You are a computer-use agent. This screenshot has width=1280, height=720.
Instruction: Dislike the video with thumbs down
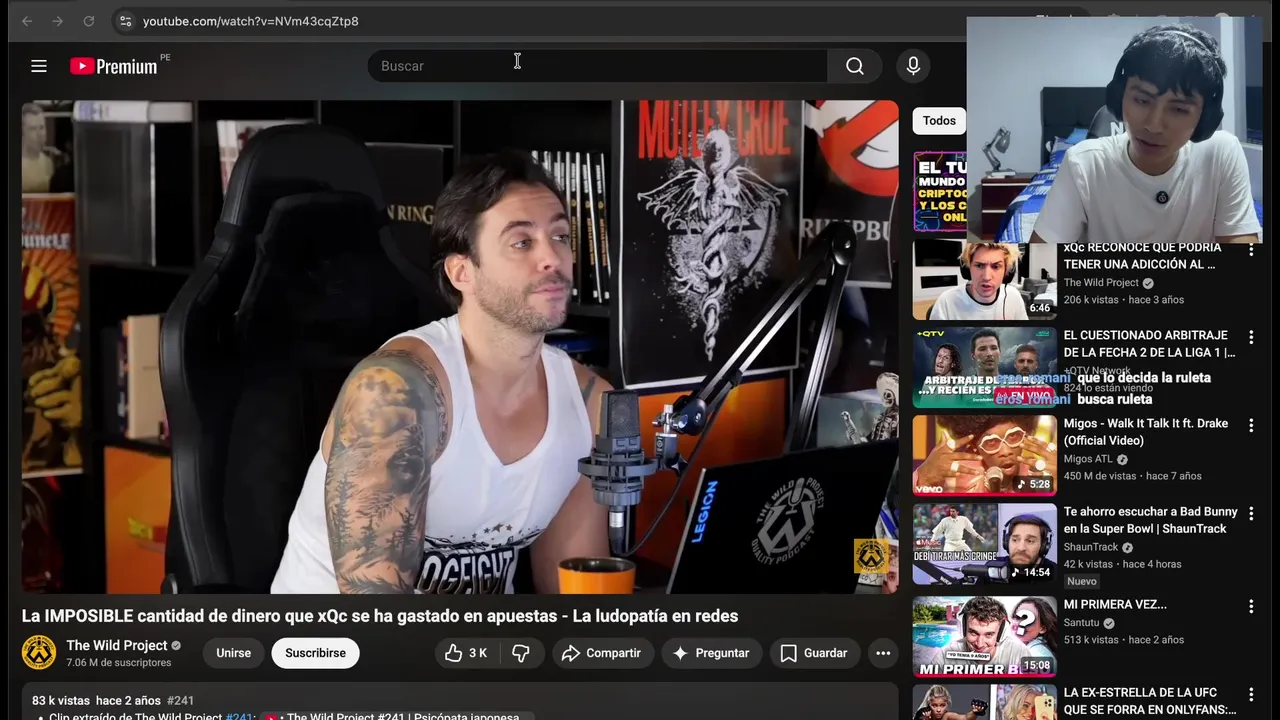(x=521, y=653)
